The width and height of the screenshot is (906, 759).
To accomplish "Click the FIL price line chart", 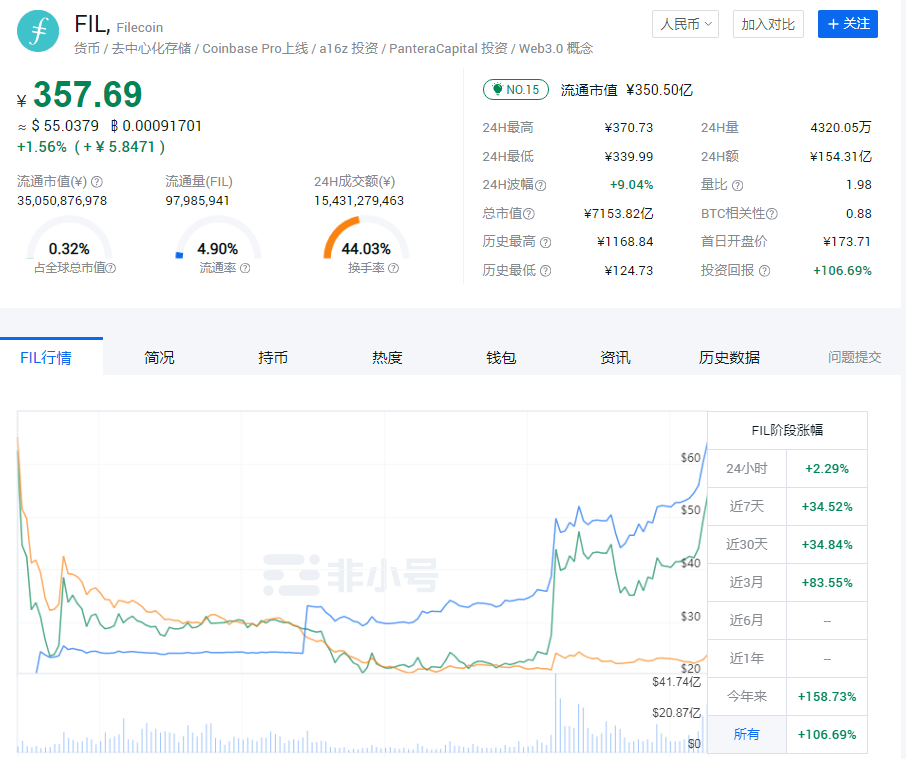I will pos(362,543).
